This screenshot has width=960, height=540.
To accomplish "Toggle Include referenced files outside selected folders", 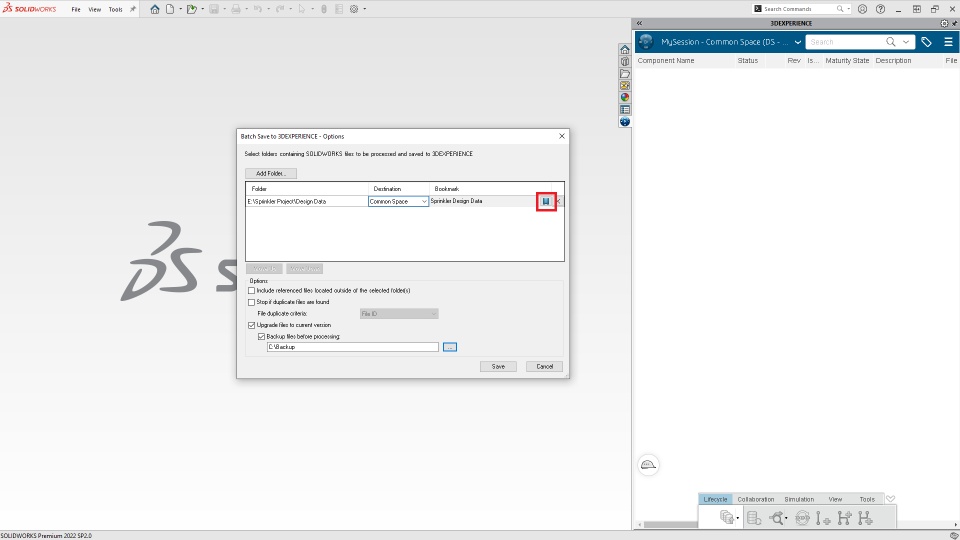I will tap(252, 291).
